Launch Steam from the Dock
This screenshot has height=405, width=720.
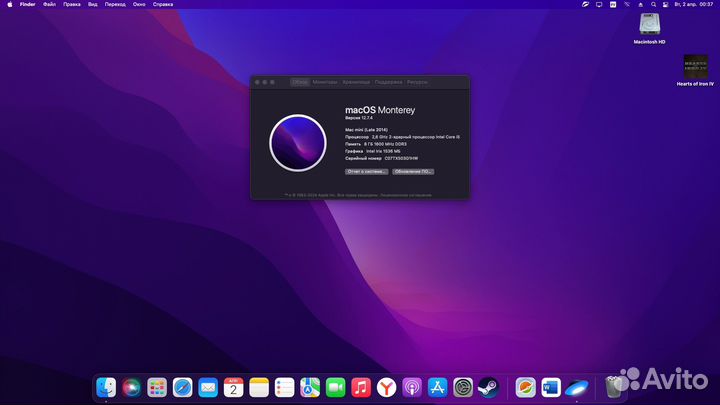488,388
